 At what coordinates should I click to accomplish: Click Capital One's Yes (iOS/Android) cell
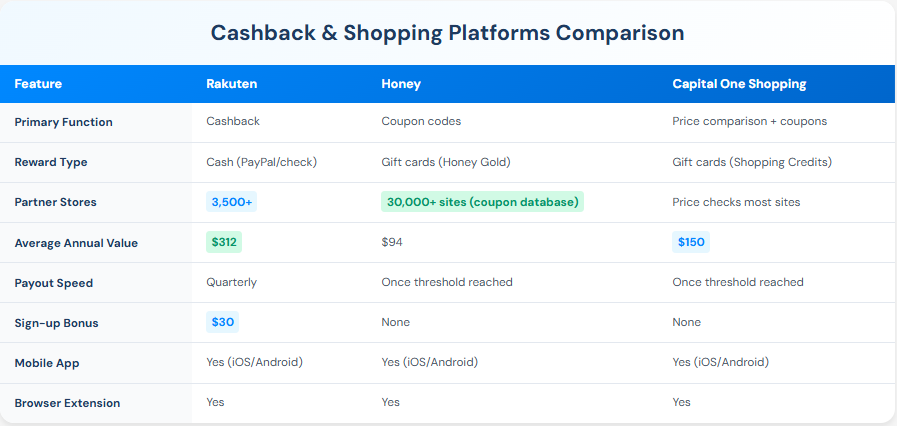(x=721, y=362)
